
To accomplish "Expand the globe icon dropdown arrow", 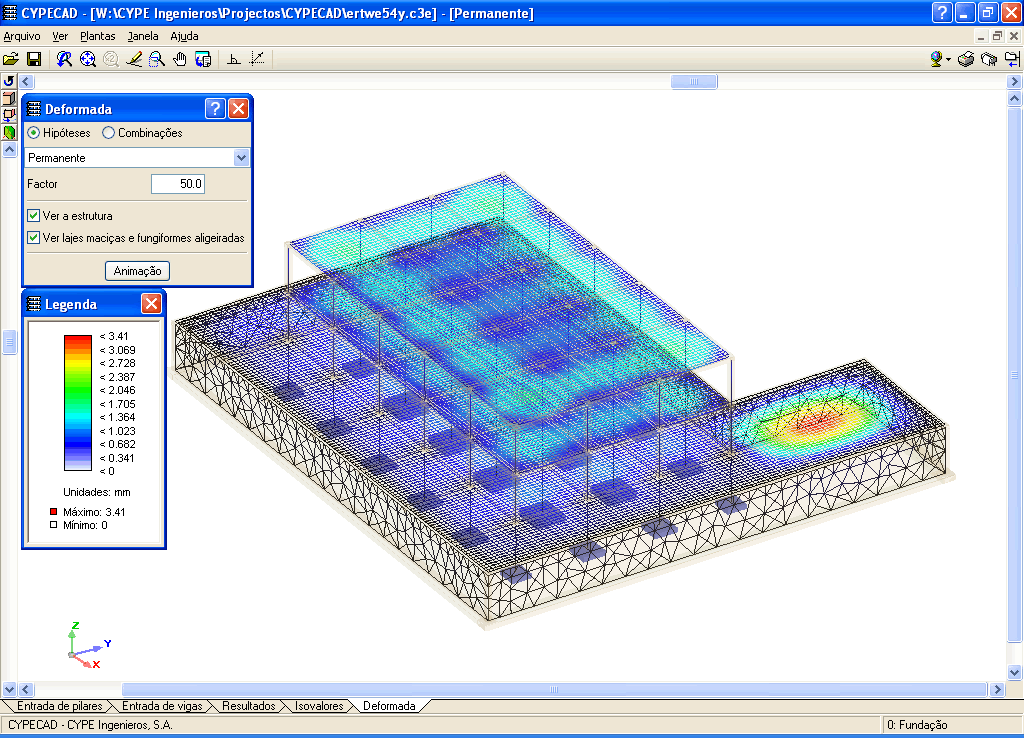I will point(948,60).
